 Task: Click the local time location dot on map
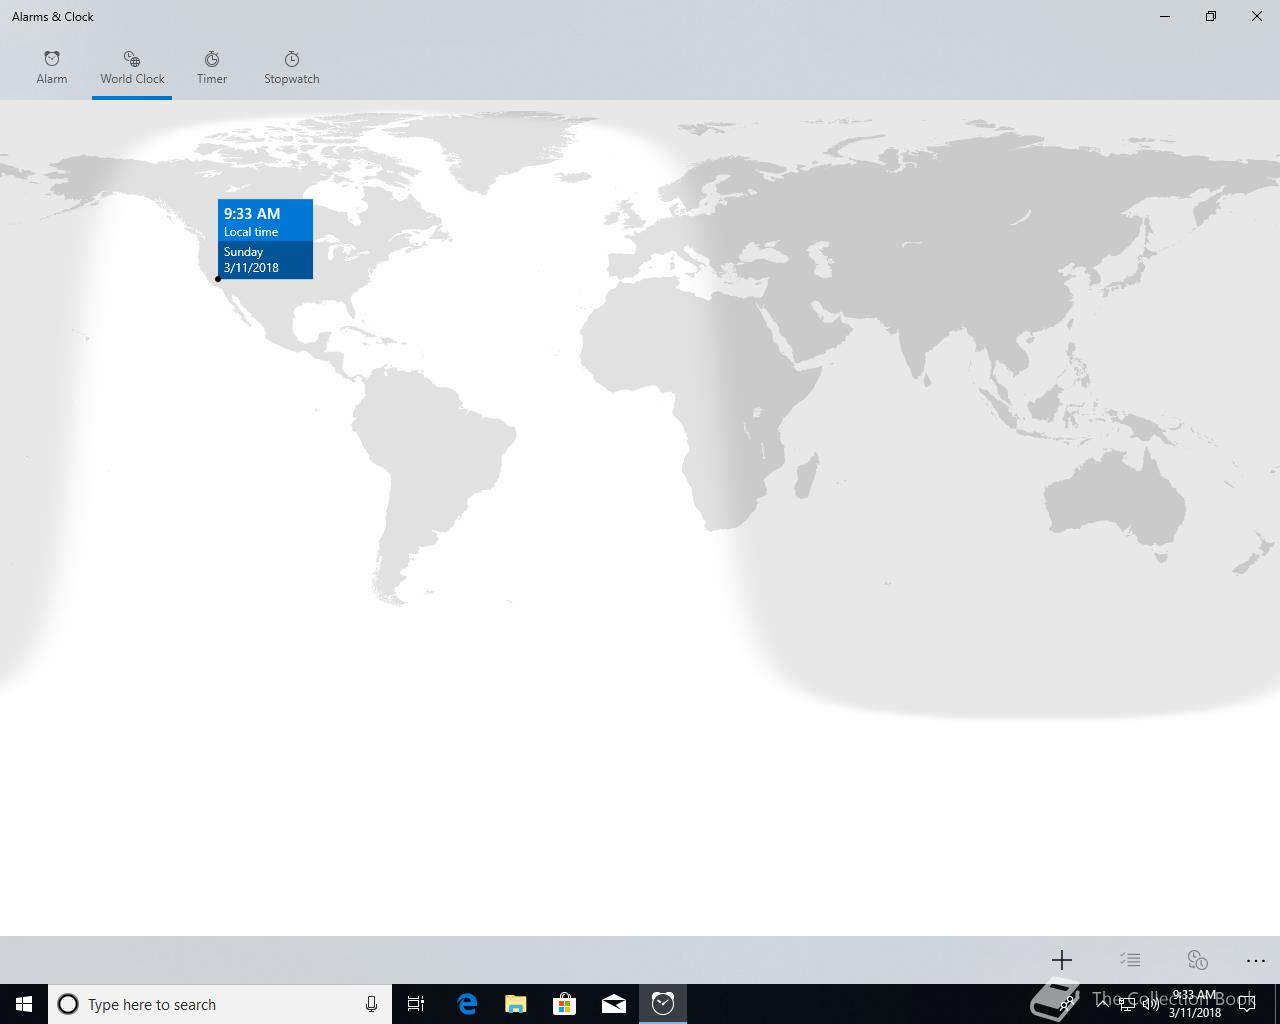pos(218,279)
